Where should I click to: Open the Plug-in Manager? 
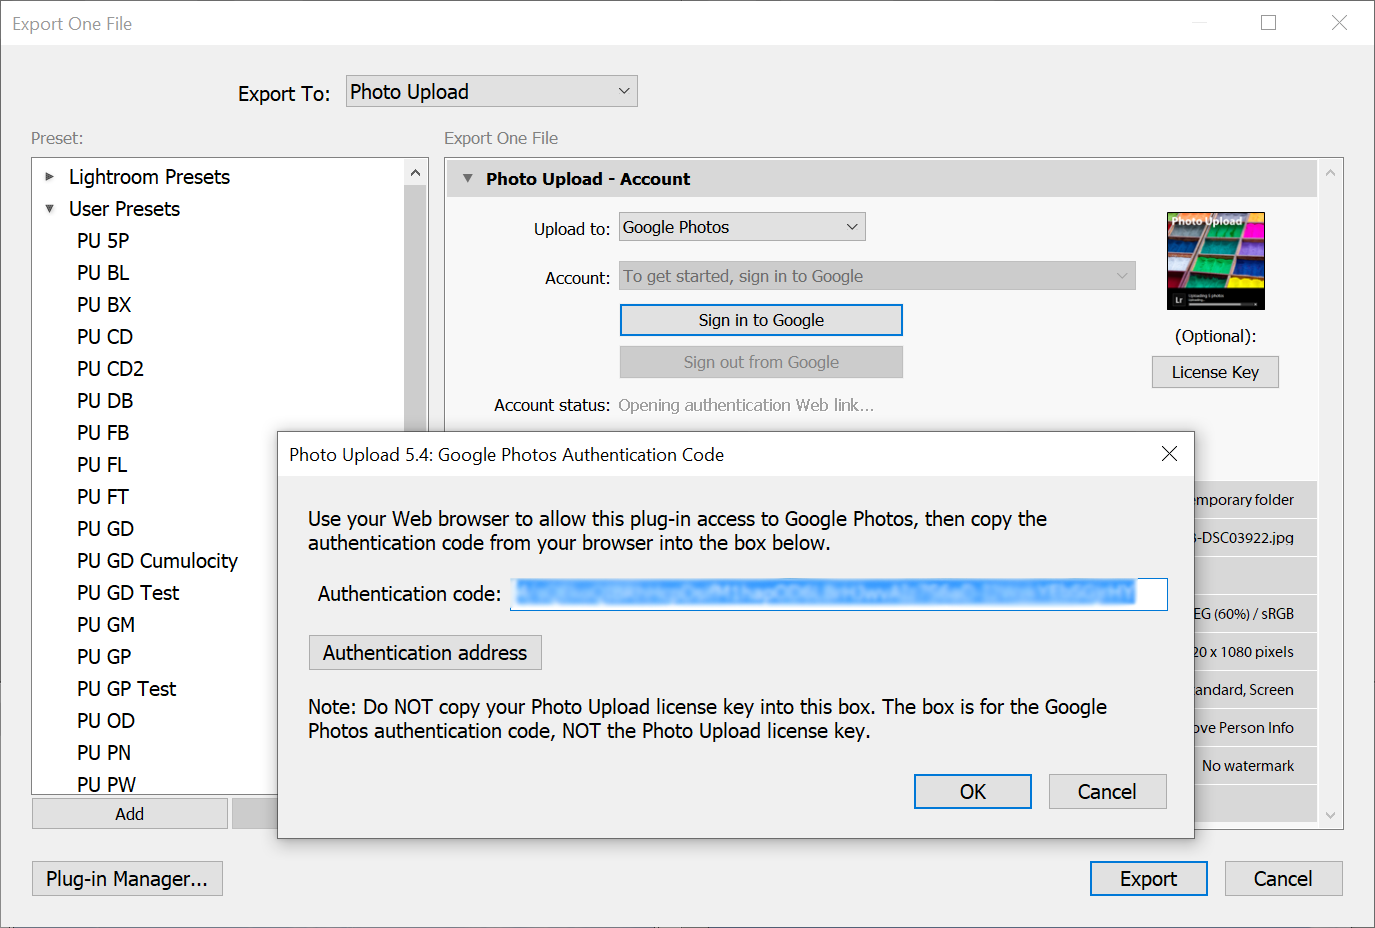(x=127, y=879)
